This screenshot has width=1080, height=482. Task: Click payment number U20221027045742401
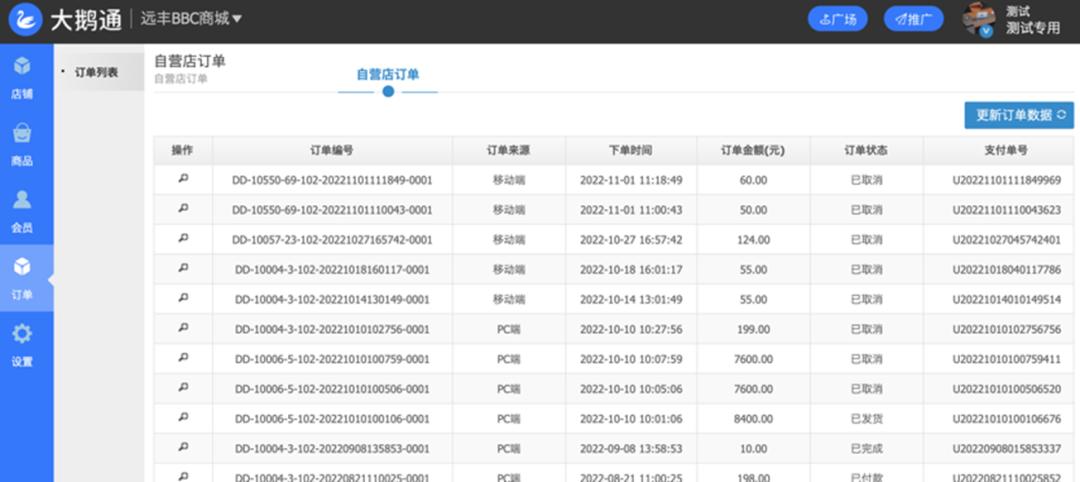click(x=1006, y=240)
